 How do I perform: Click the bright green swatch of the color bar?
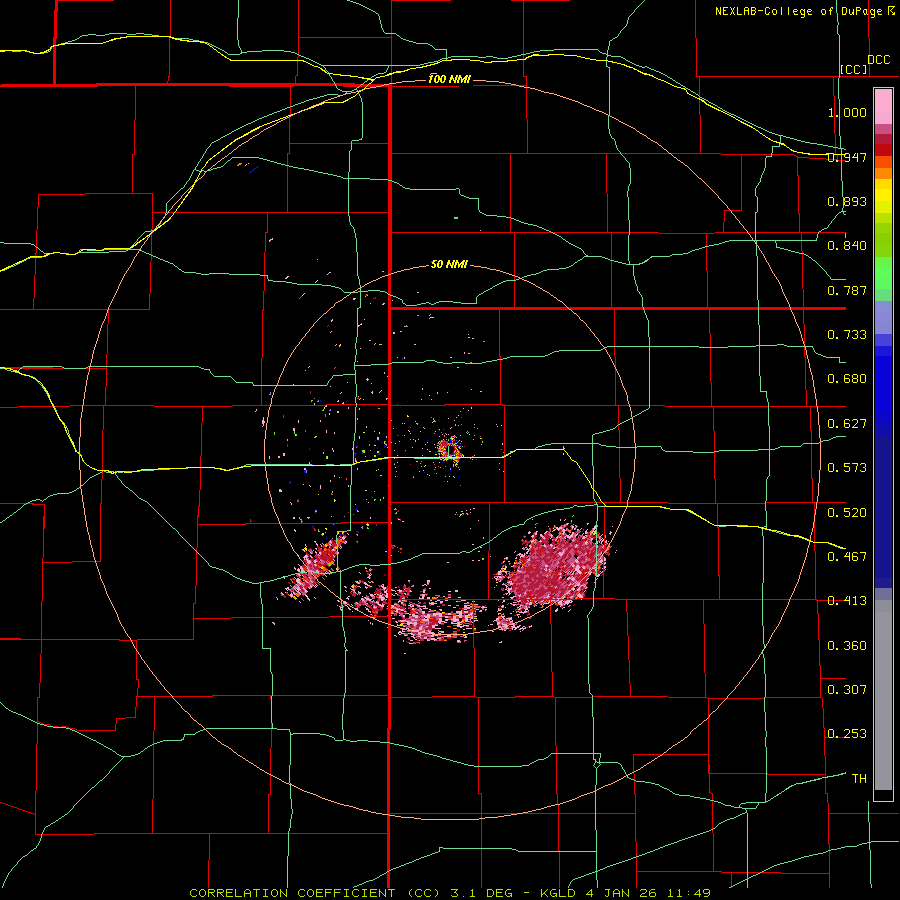point(883,273)
